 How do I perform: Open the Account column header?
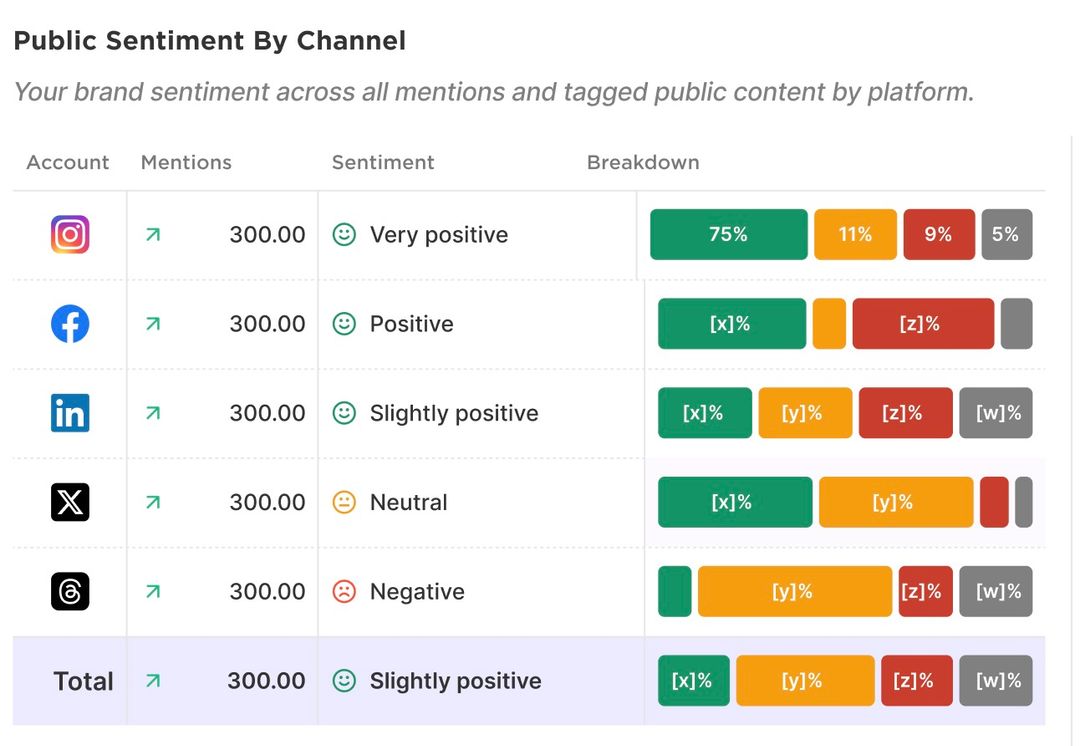point(67,162)
